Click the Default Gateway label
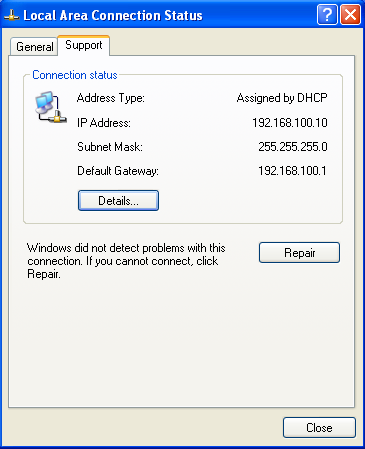Viewport: 365px width, 449px height. click(x=118, y=171)
